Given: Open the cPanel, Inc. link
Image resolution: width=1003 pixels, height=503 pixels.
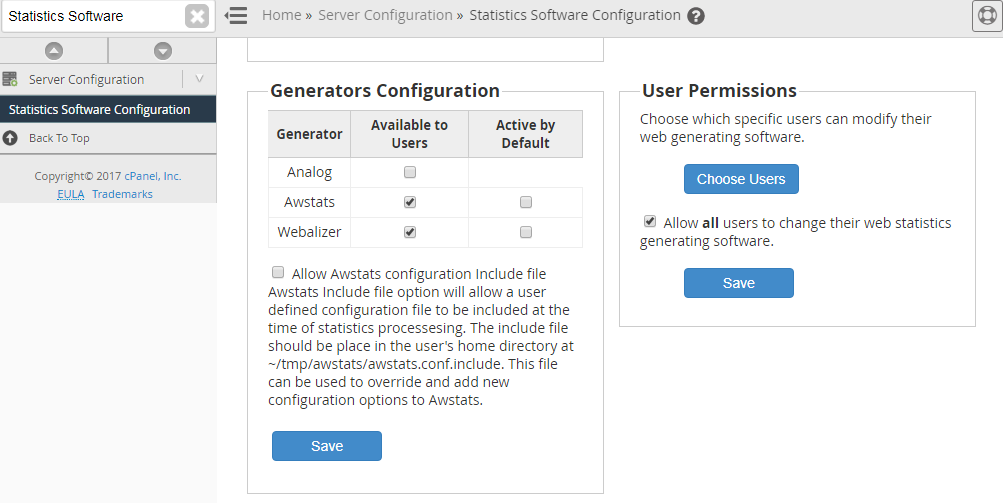Looking at the screenshot, I should coord(153,176).
